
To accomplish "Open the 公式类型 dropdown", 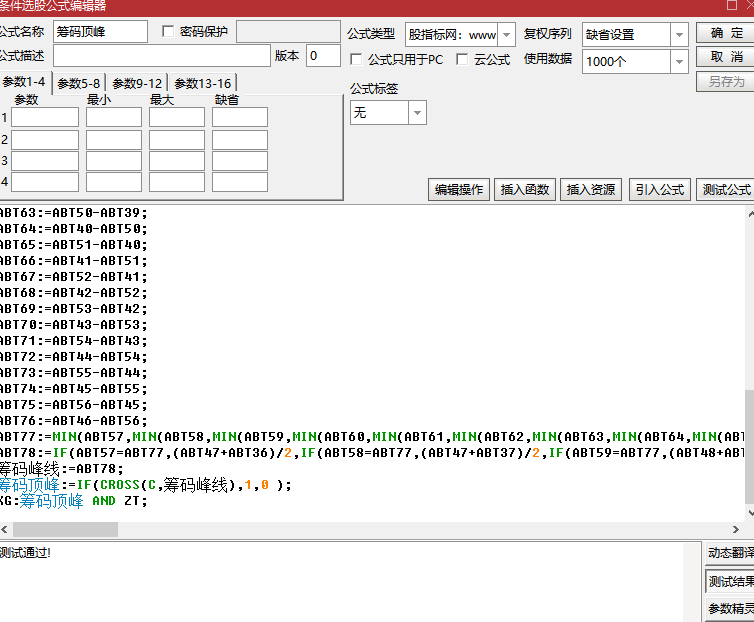I will [506, 35].
